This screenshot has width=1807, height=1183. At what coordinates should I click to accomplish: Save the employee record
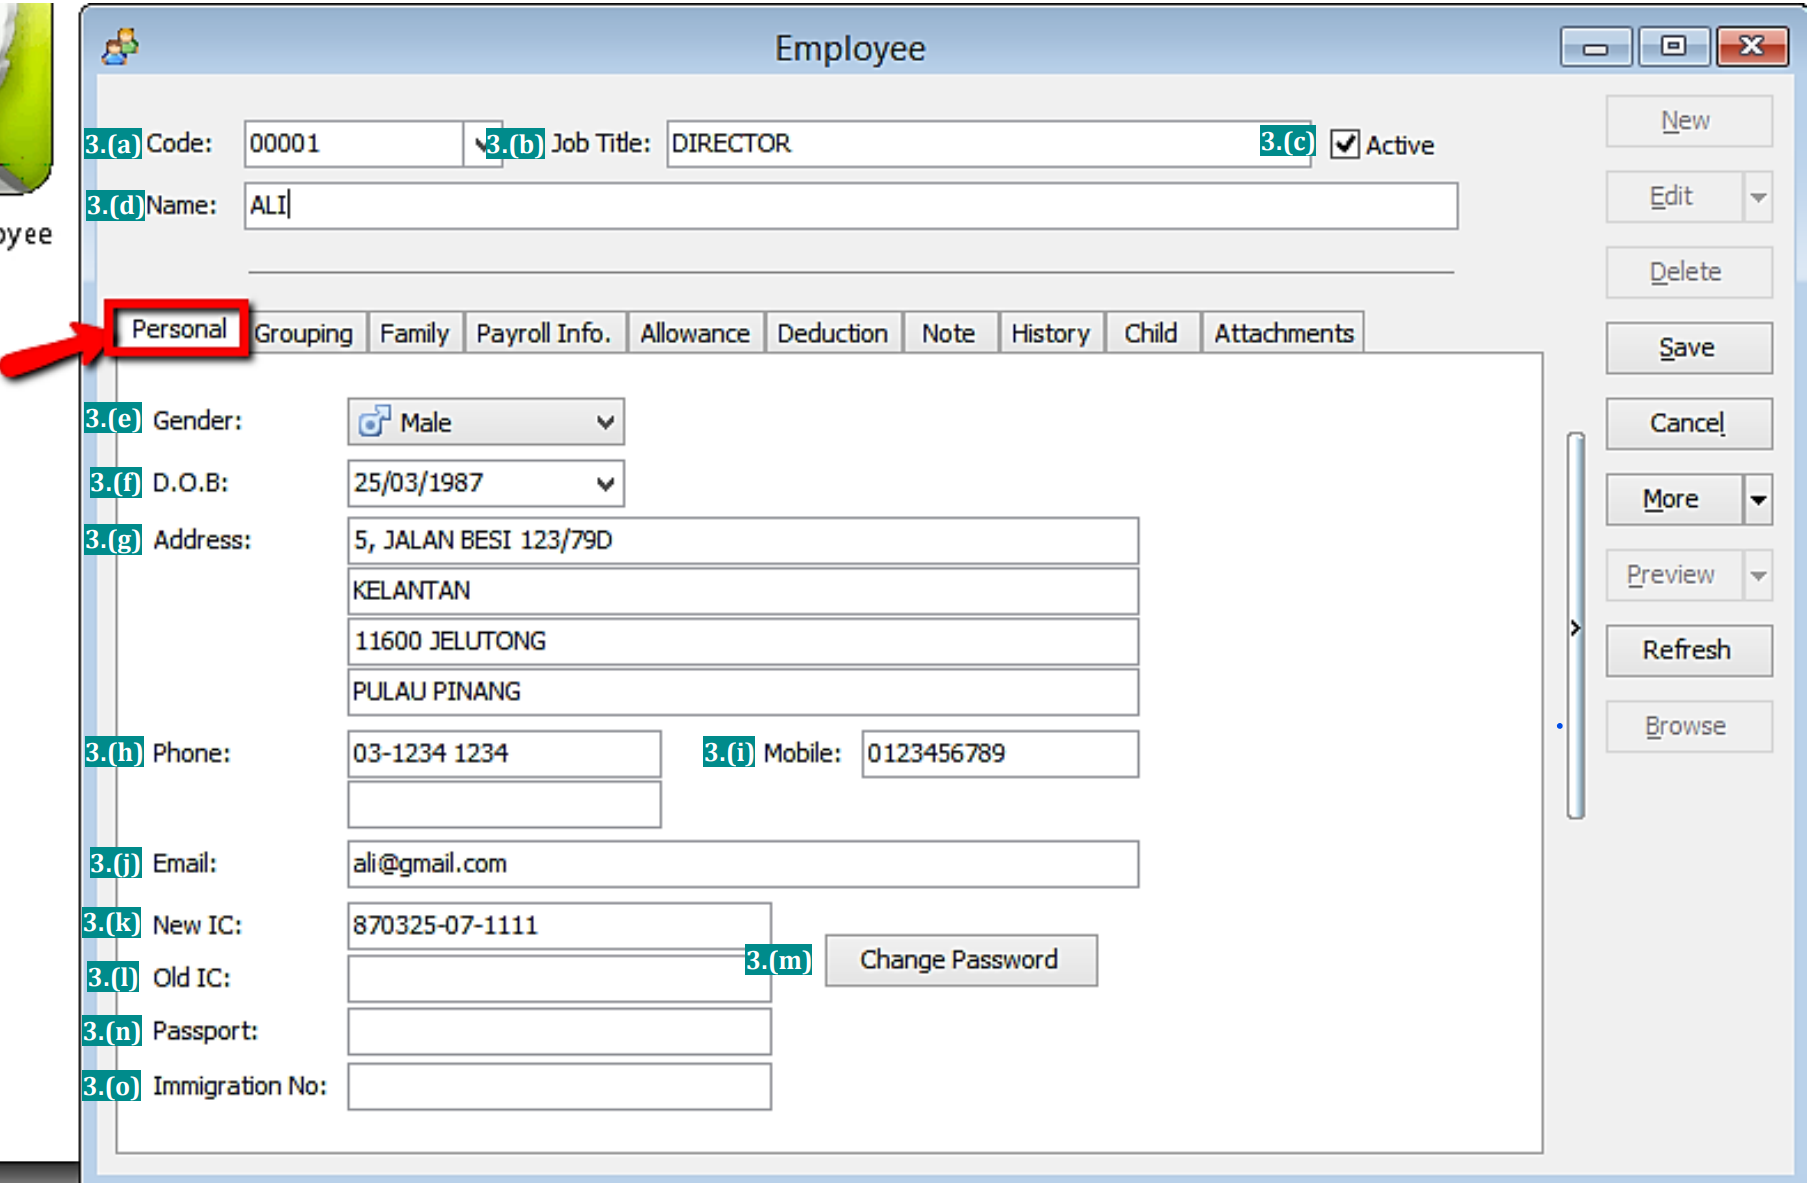(x=1689, y=348)
